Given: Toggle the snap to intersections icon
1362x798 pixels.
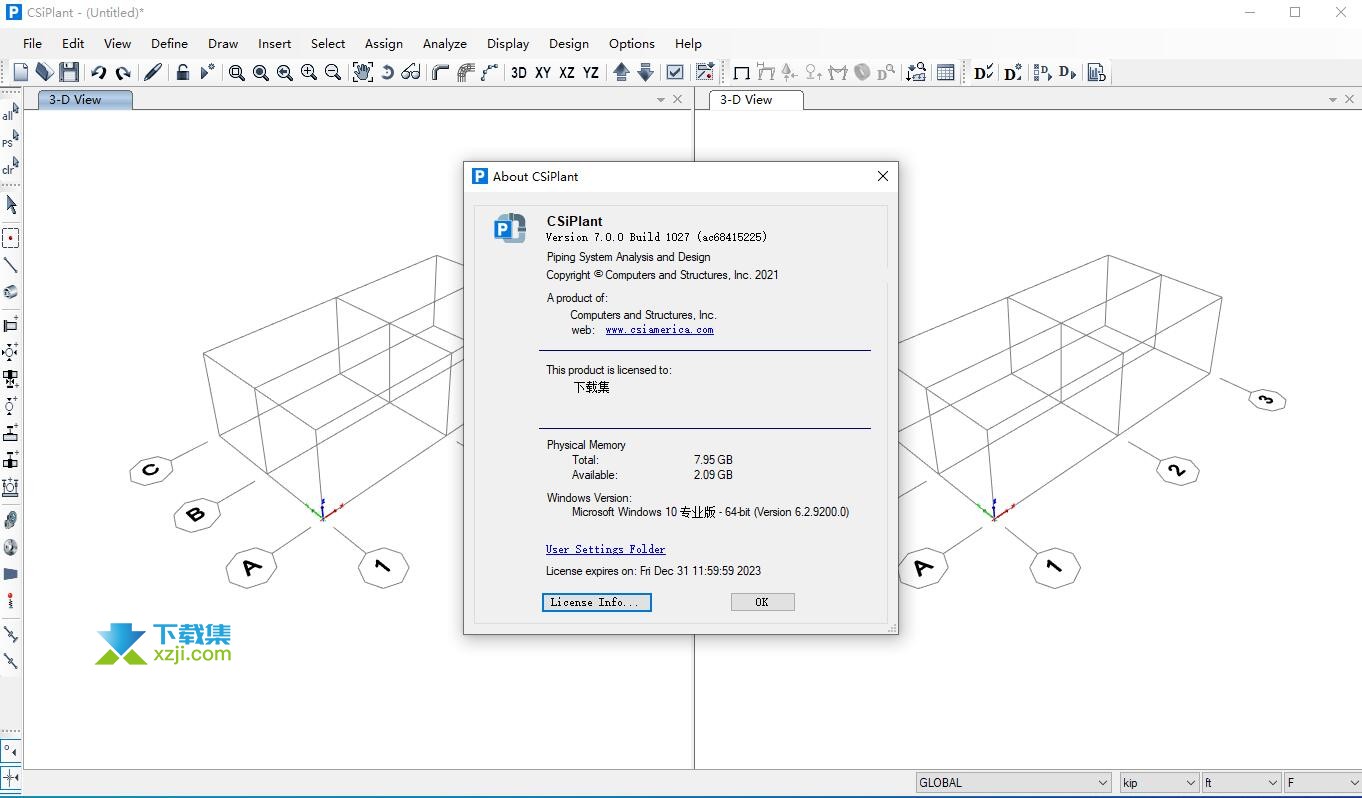Looking at the screenshot, I should tap(10, 777).
